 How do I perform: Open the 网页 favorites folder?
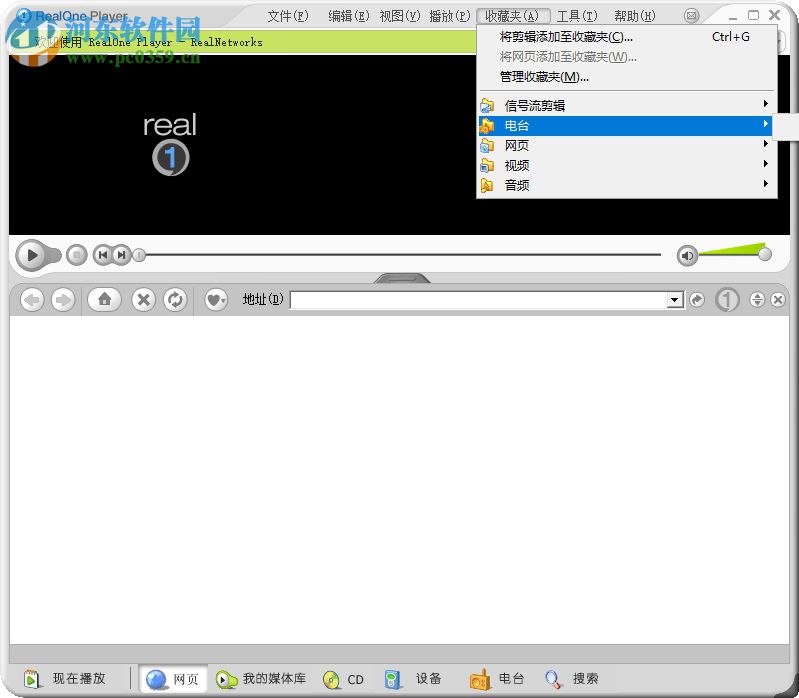(625, 145)
